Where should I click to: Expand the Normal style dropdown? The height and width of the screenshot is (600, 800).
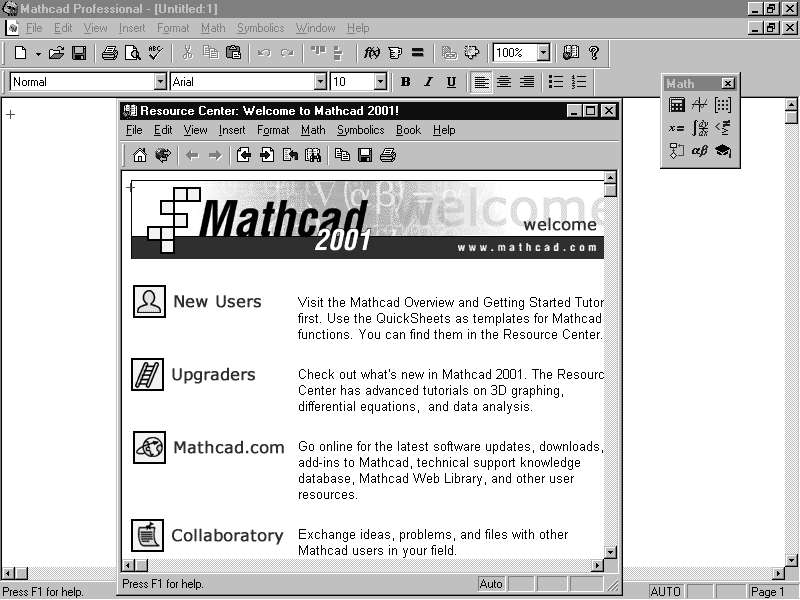(x=160, y=82)
